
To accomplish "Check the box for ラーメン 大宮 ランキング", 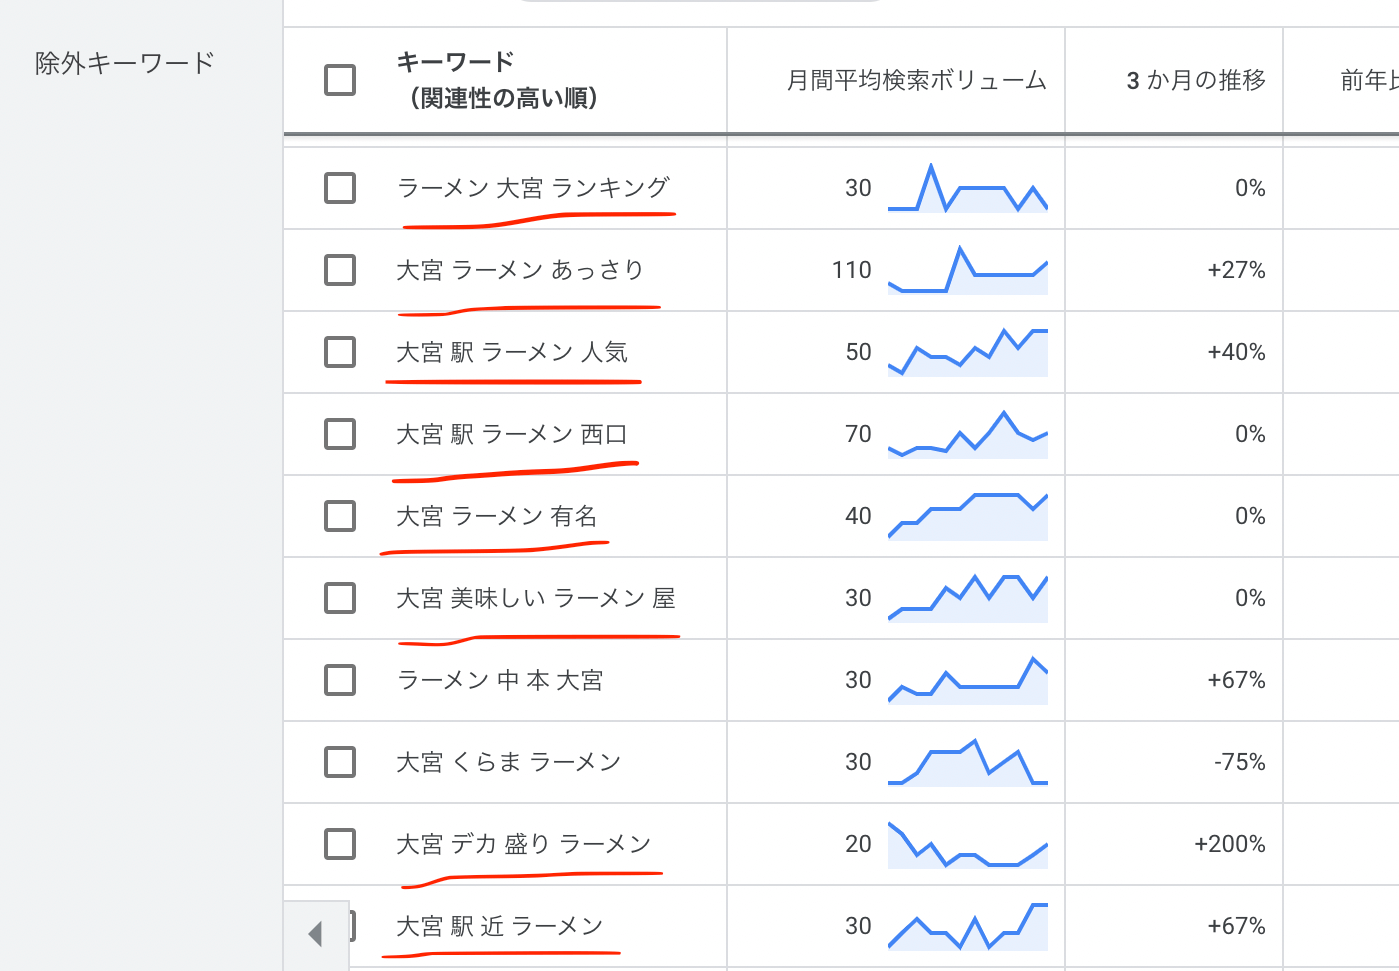I will 340,188.
